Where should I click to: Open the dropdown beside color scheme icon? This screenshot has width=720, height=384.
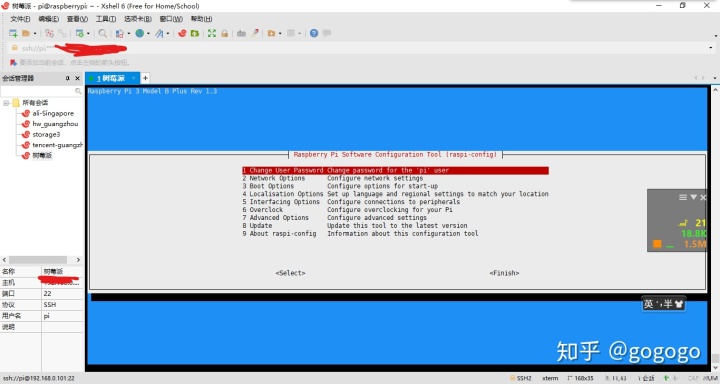point(129,34)
